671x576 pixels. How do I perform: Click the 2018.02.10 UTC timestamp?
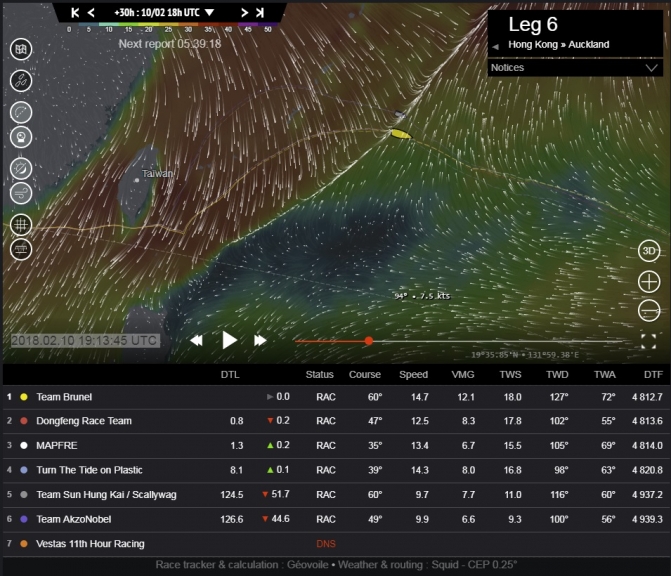pyautogui.click(x=84, y=341)
